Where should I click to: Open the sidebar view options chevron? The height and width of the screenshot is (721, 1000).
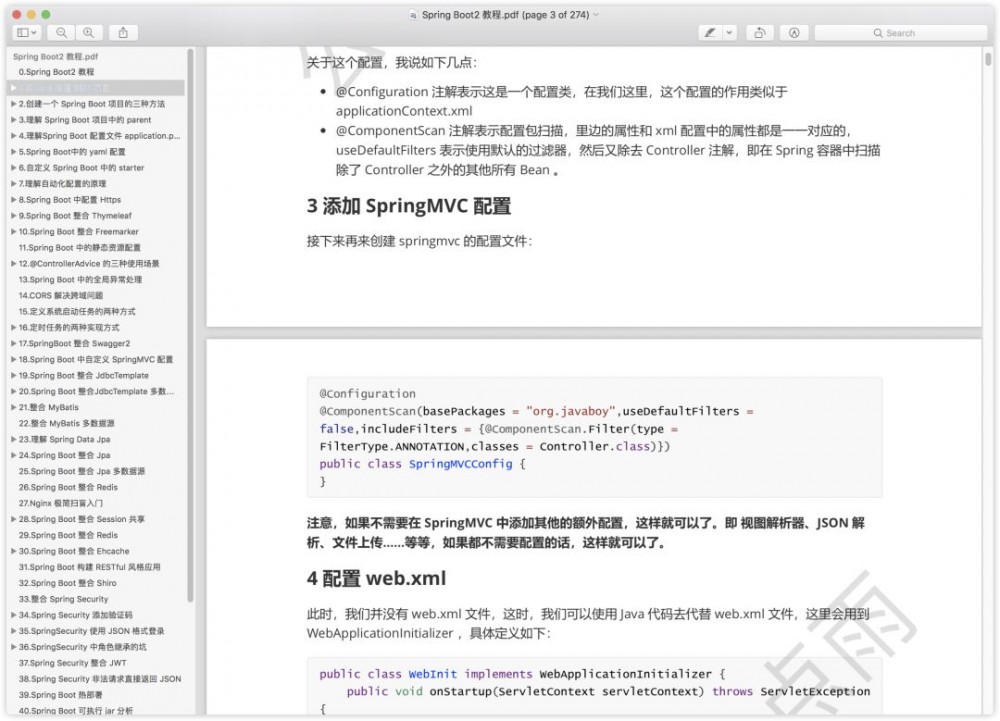pos(32,32)
